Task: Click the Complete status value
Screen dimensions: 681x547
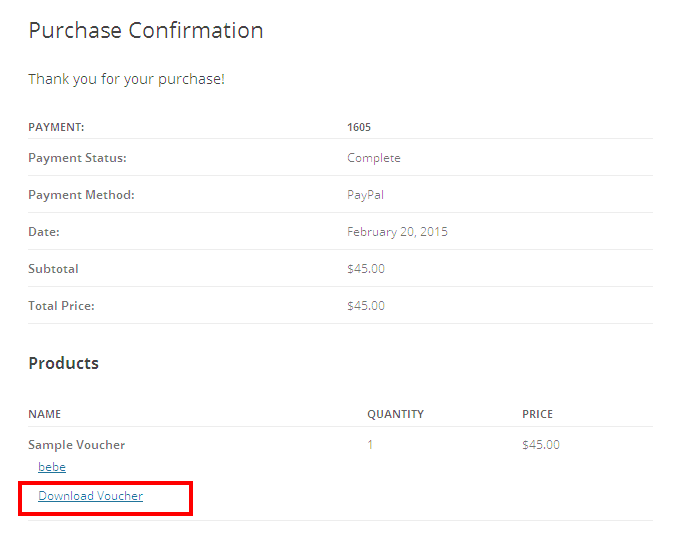Action: (374, 158)
